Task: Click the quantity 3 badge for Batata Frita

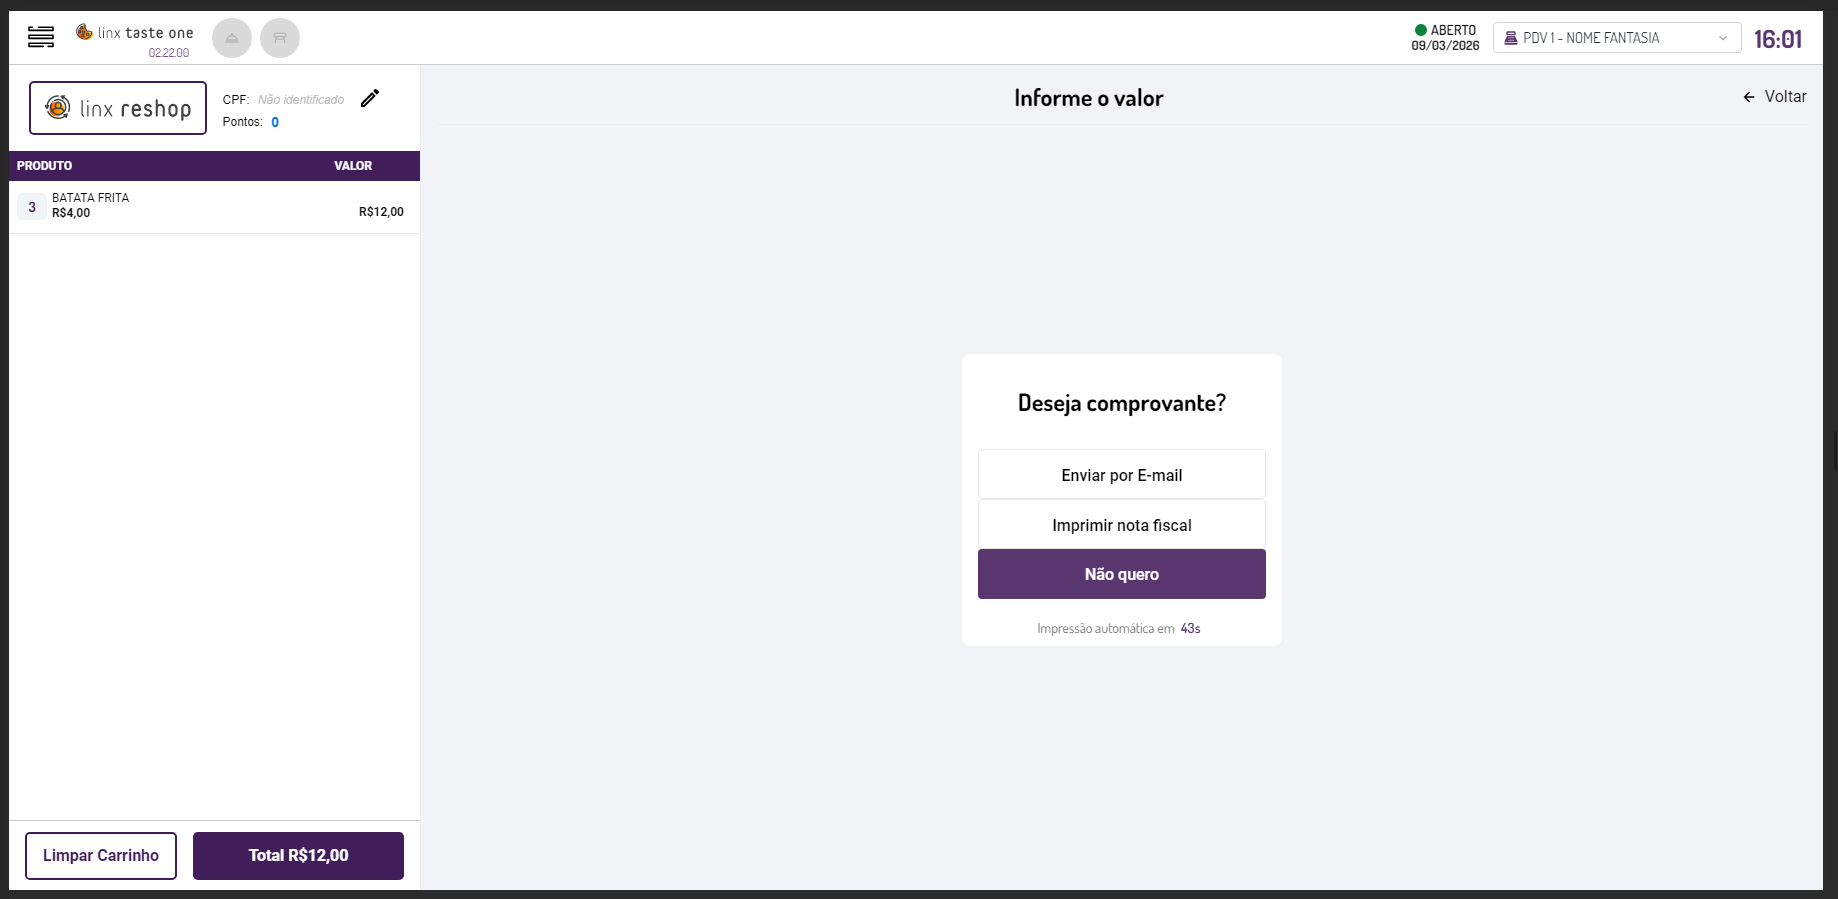Action: [x=32, y=207]
